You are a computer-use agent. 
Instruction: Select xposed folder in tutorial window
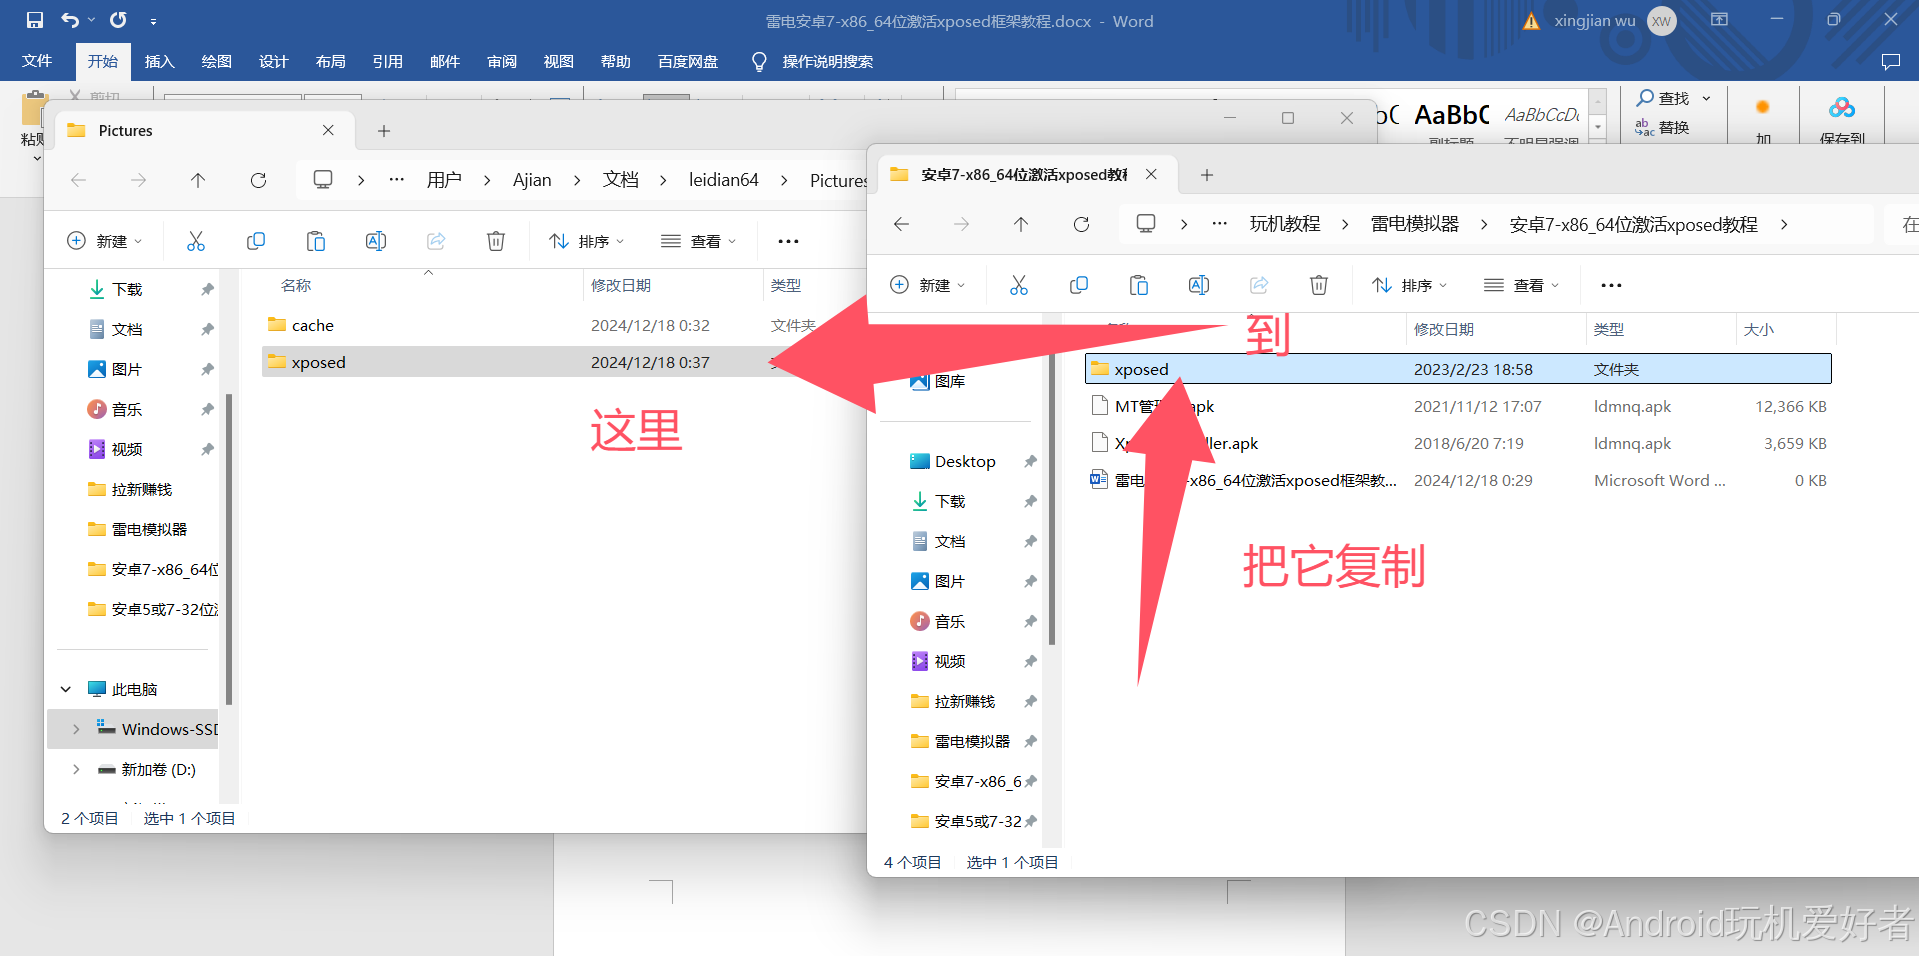[x=1458, y=369]
